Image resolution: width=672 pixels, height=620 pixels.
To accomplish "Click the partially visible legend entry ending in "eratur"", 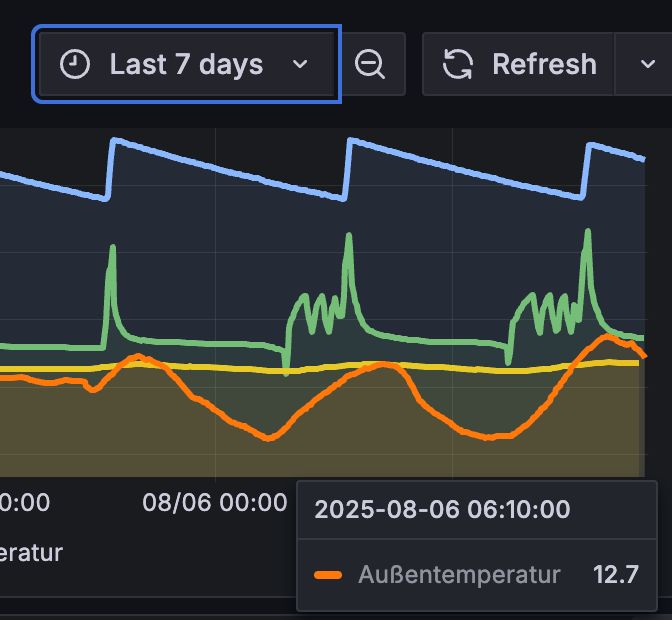I will coord(31,552).
